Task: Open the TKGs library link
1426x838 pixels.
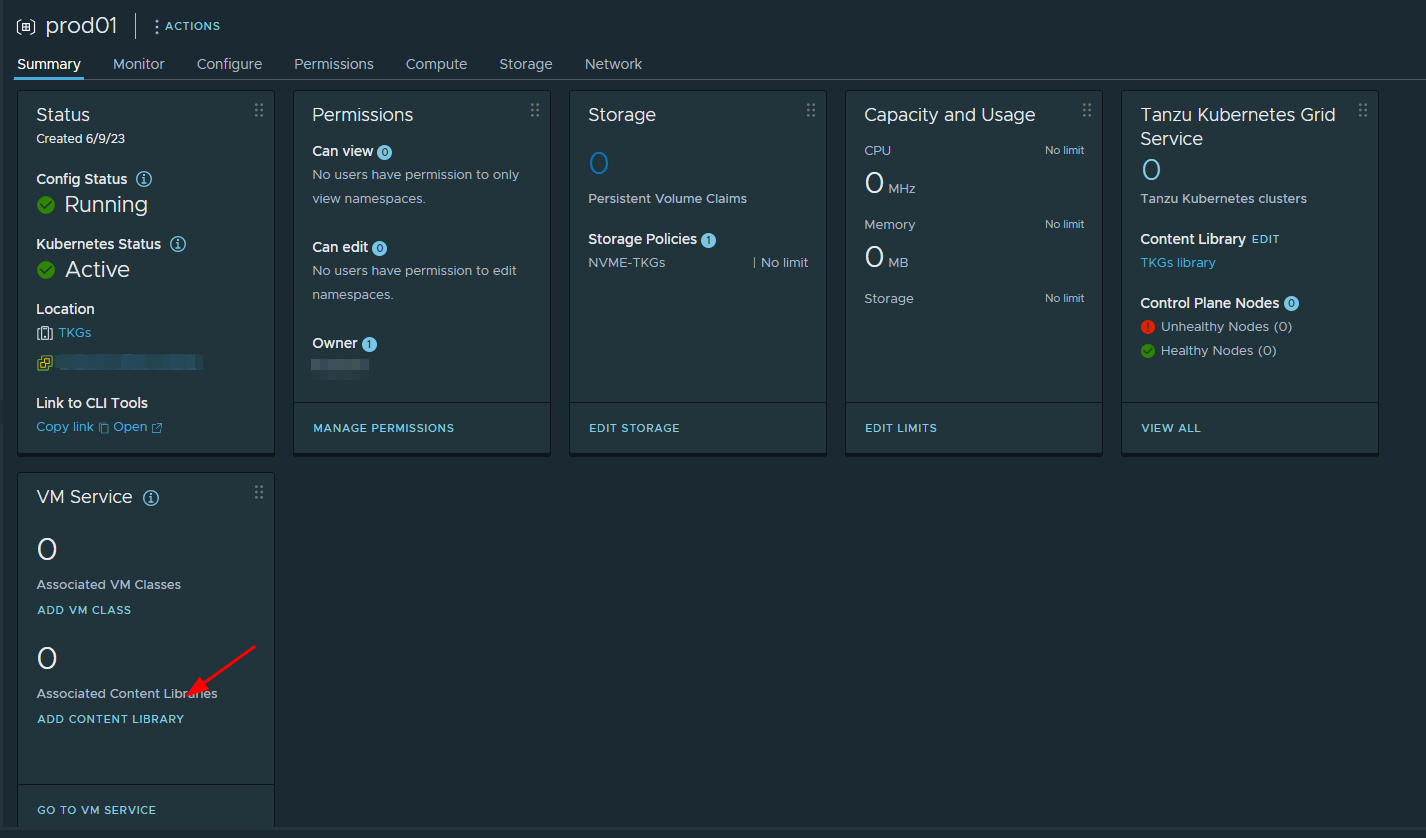Action: click(1178, 263)
